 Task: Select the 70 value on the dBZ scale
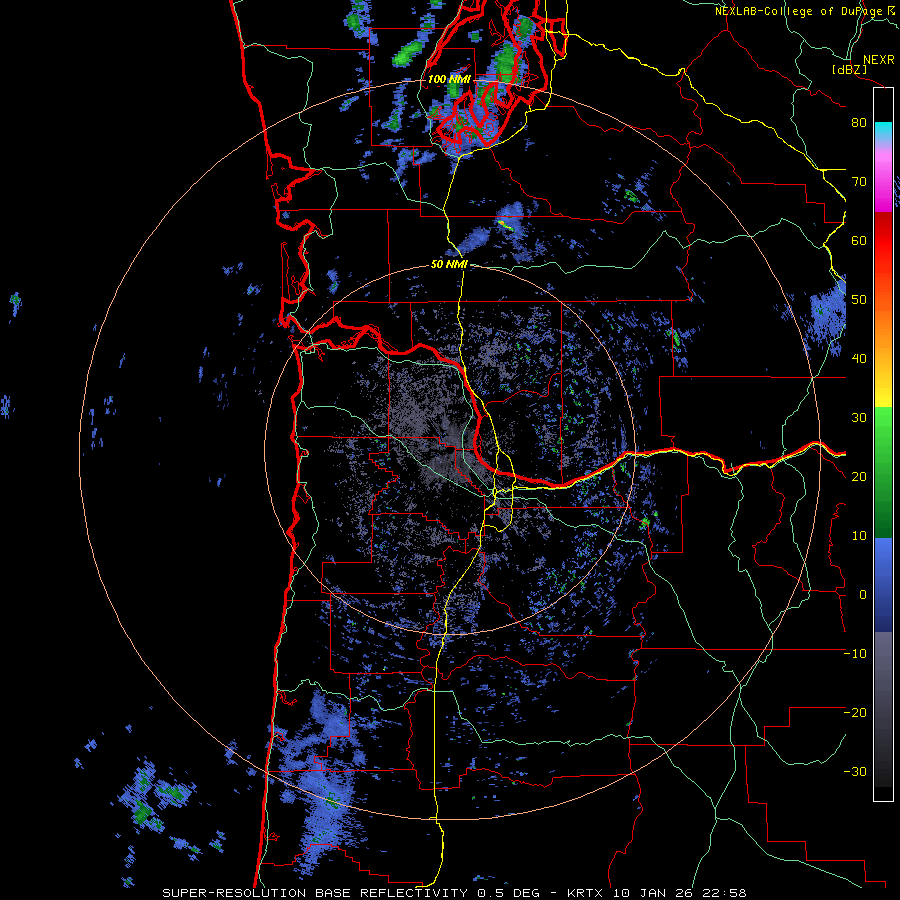click(859, 182)
